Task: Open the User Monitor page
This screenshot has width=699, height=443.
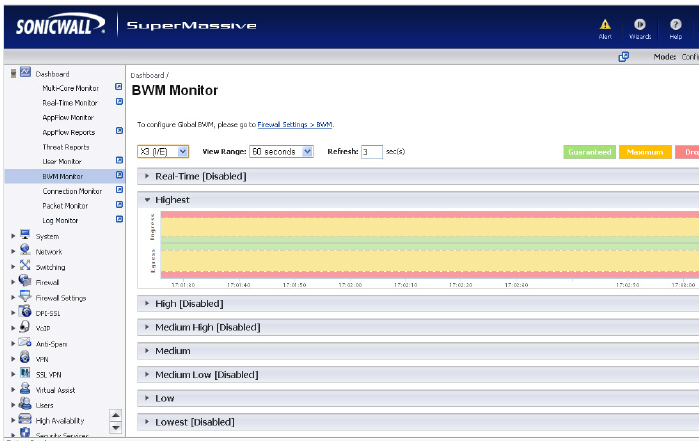Action: pyautogui.click(x=62, y=162)
